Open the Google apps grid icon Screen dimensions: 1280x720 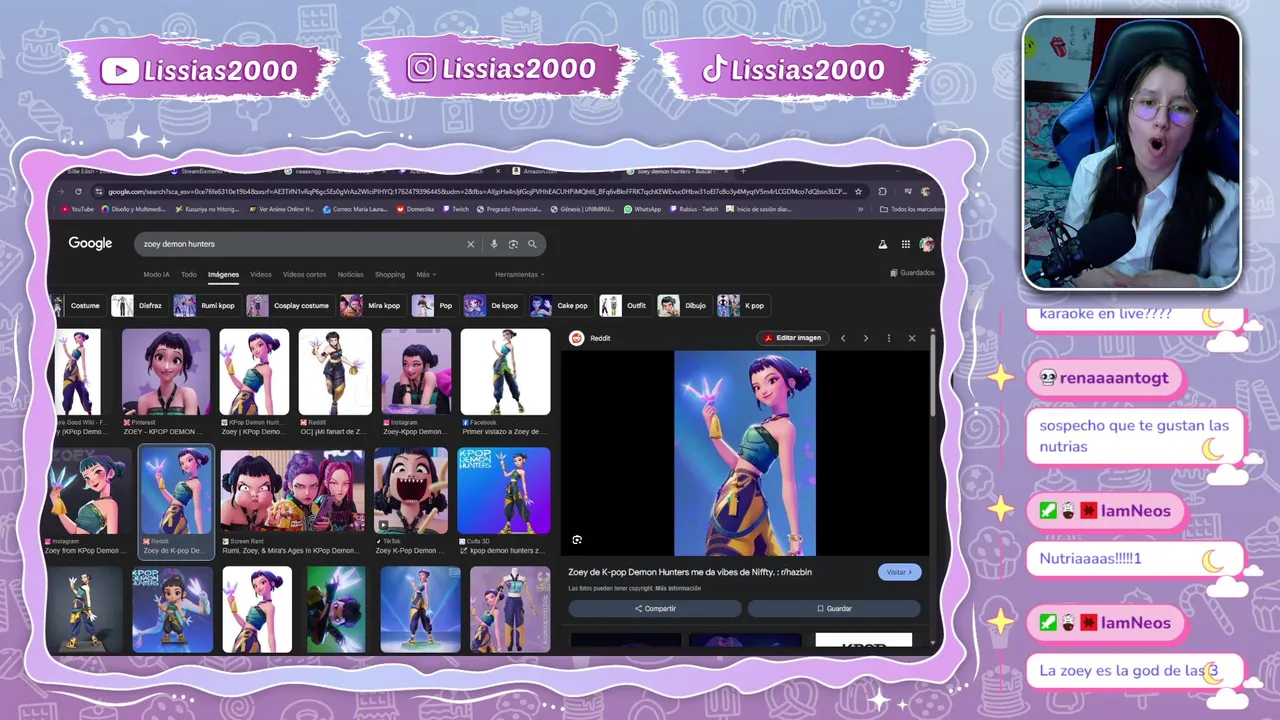906,244
